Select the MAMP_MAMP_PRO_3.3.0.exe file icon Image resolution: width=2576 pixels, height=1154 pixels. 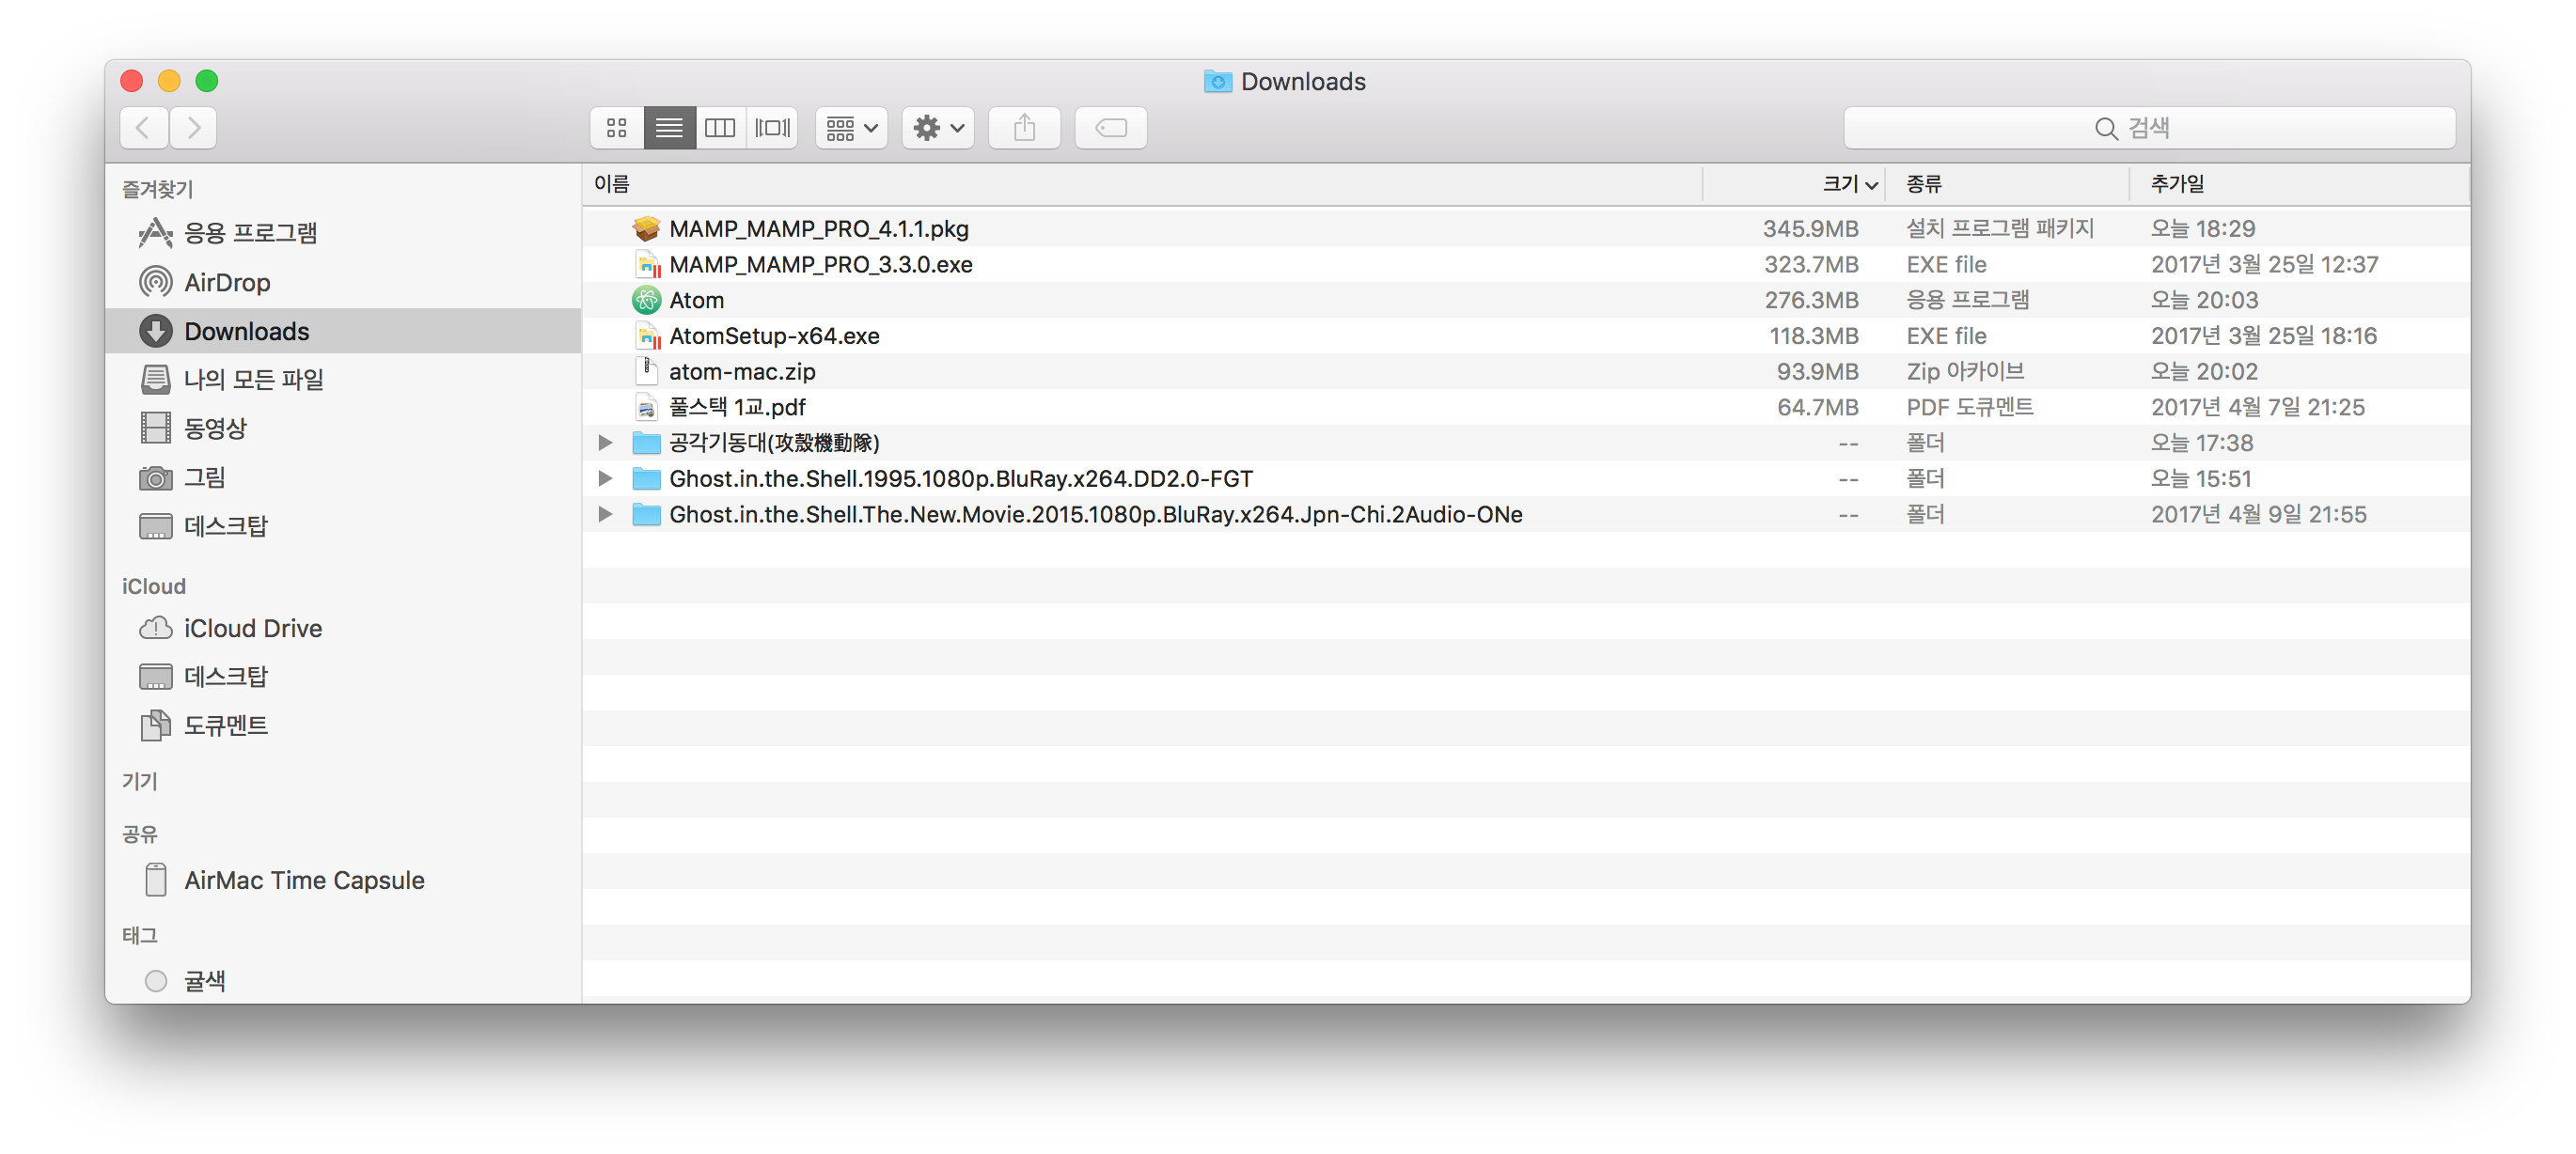pyautogui.click(x=647, y=265)
